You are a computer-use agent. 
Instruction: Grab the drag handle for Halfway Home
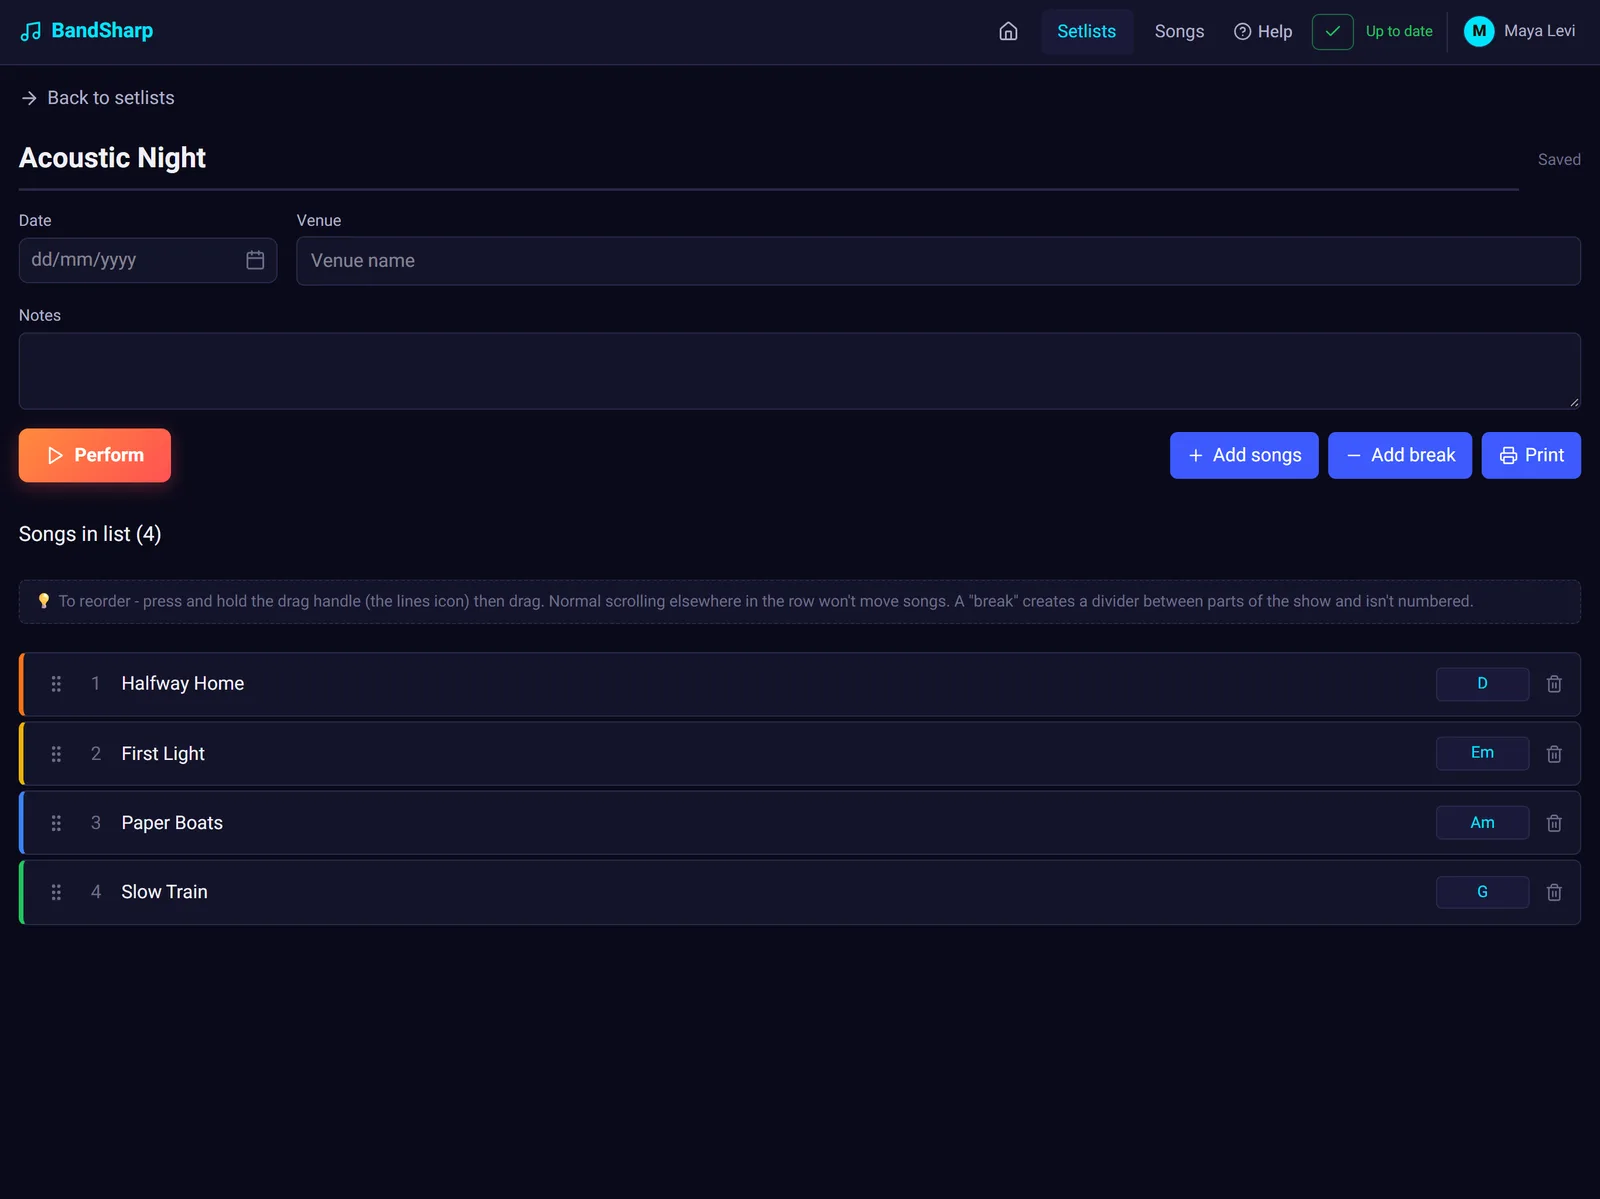point(56,684)
